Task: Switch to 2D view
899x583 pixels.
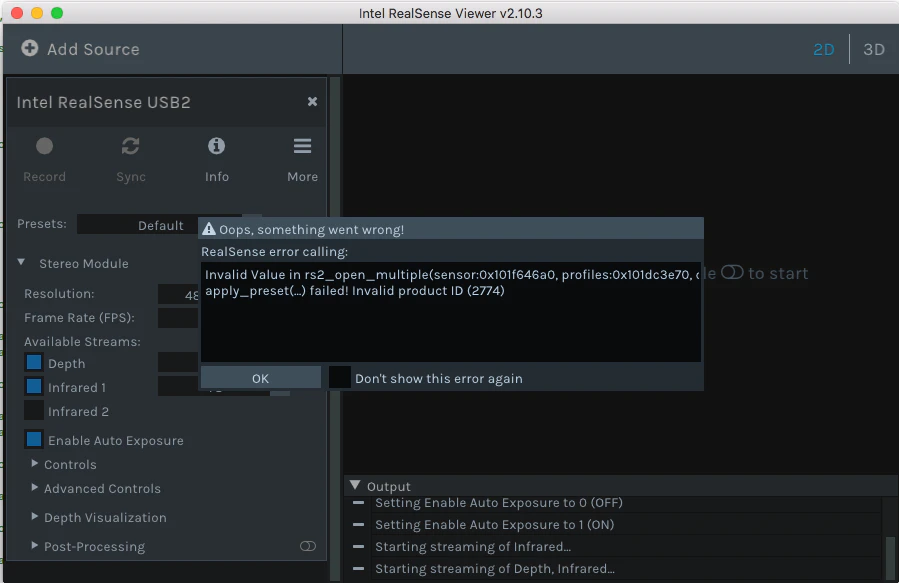Action: (824, 49)
